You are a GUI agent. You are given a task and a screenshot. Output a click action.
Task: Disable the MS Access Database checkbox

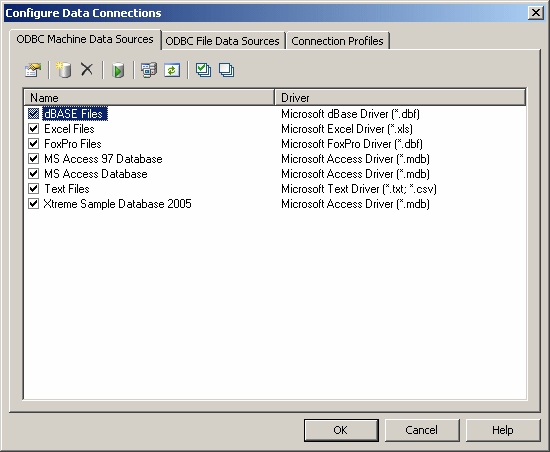[33, 174]
